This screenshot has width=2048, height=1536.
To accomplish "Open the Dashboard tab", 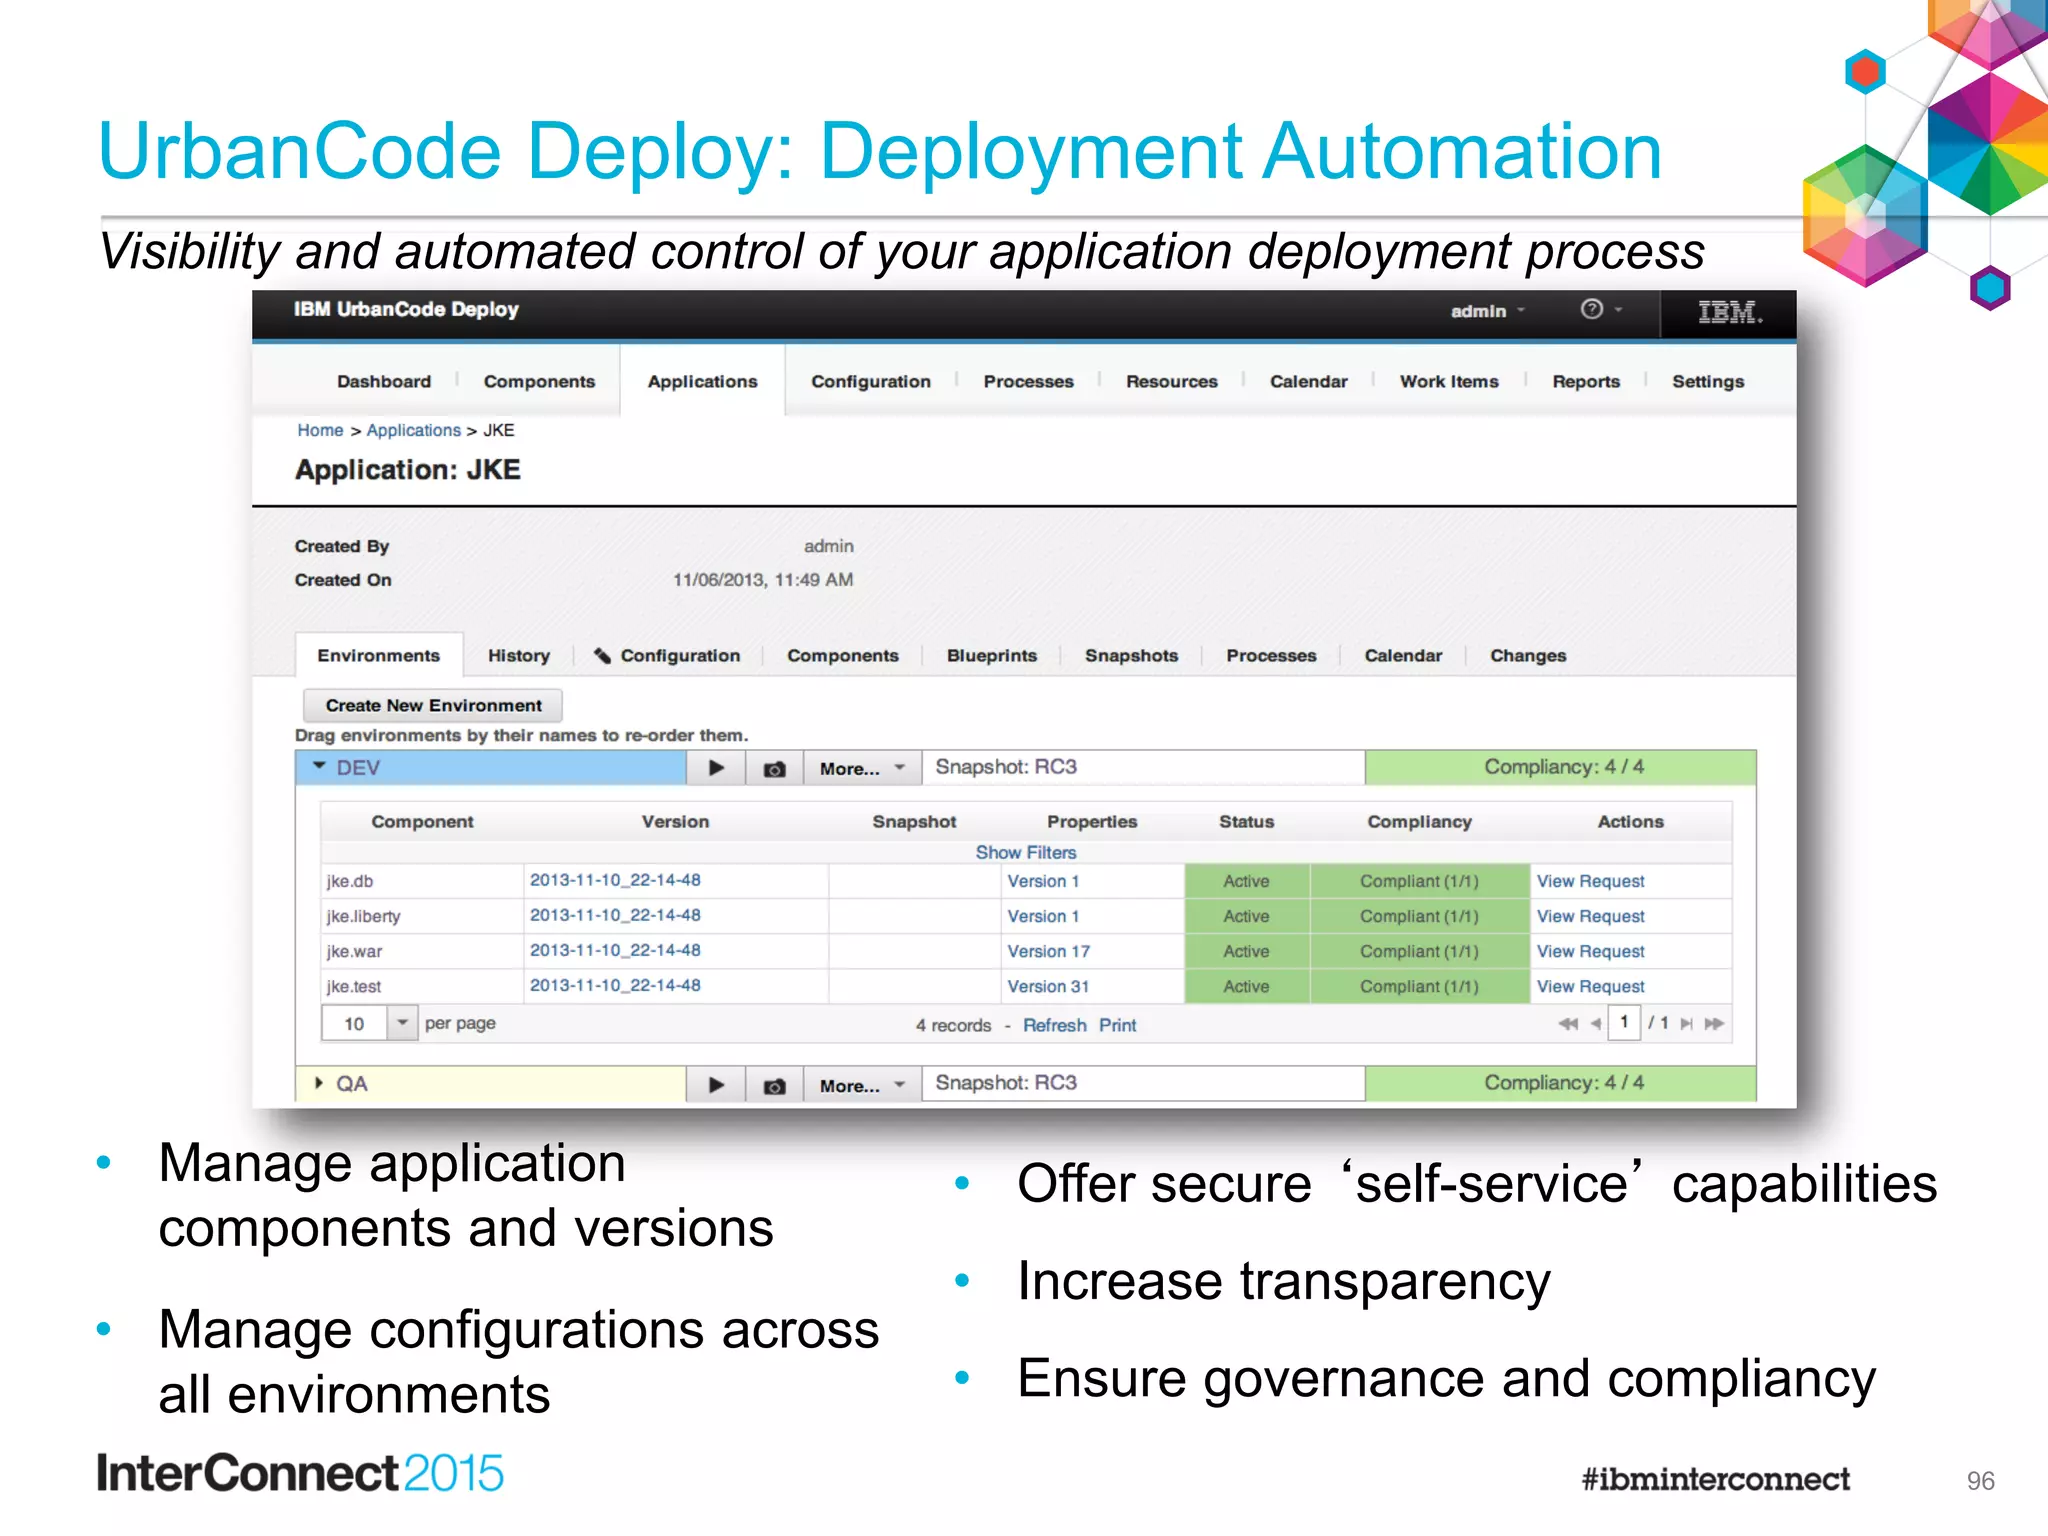I will point(383,381).
